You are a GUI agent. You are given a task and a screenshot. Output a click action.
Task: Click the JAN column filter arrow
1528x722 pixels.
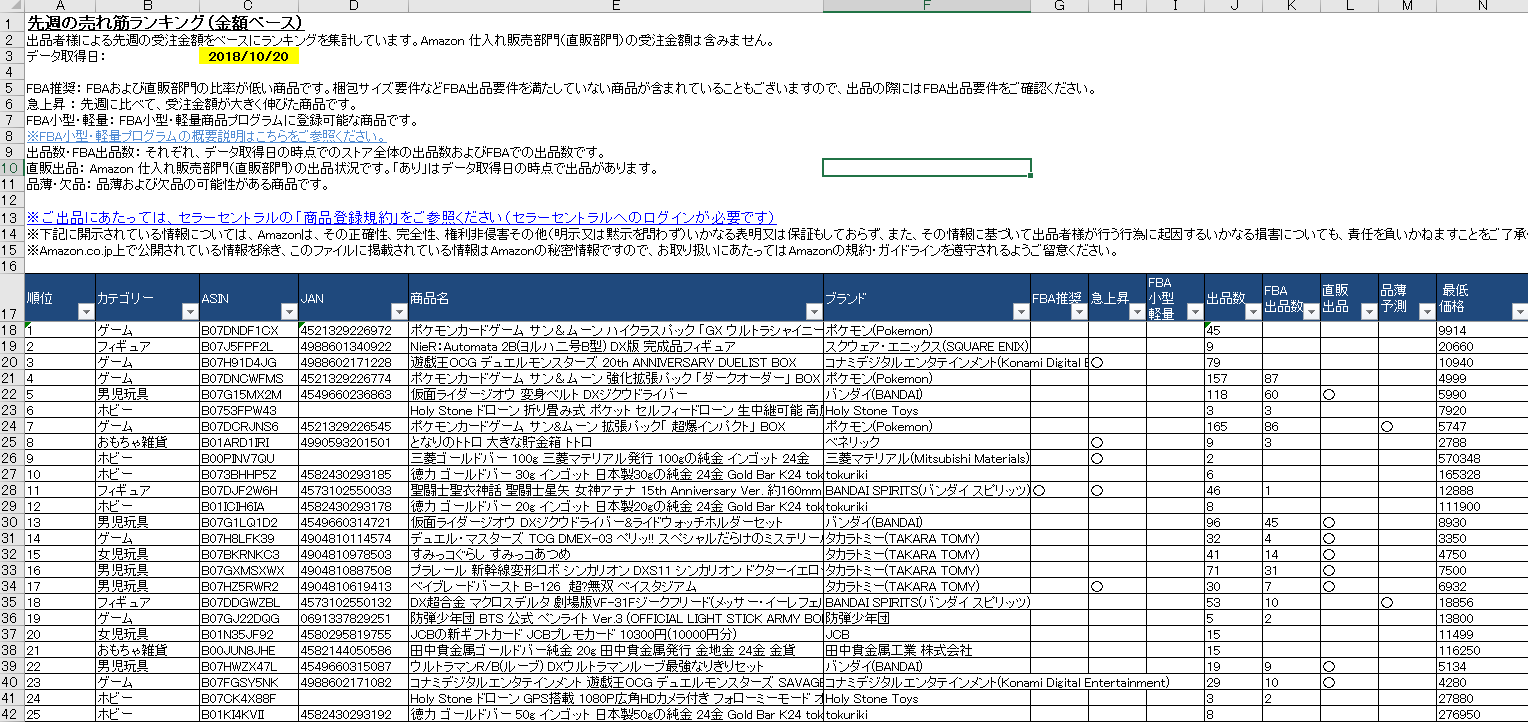397,312
